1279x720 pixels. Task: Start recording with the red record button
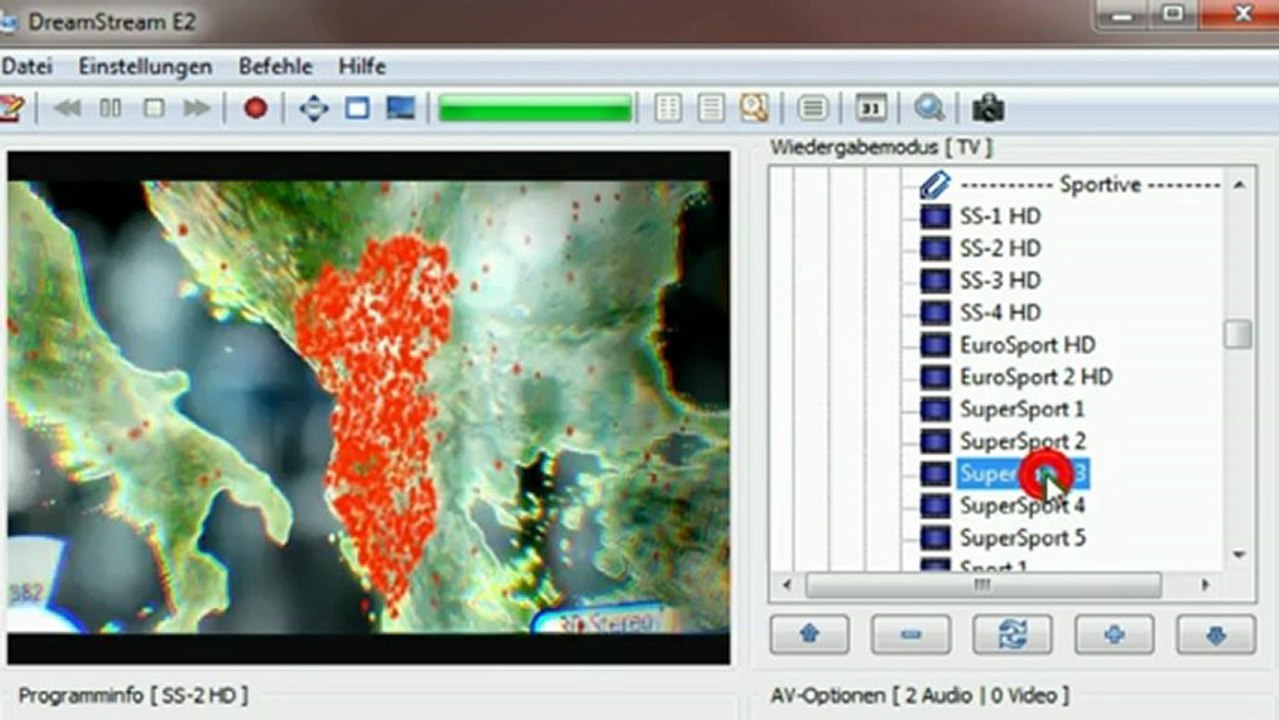coord(256,108)
